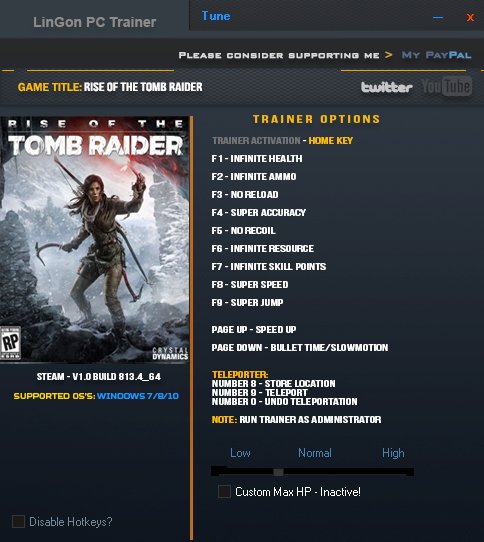
Task: Click 'F7 - Infinite Skill Points' option
Action: pos(269,267)
